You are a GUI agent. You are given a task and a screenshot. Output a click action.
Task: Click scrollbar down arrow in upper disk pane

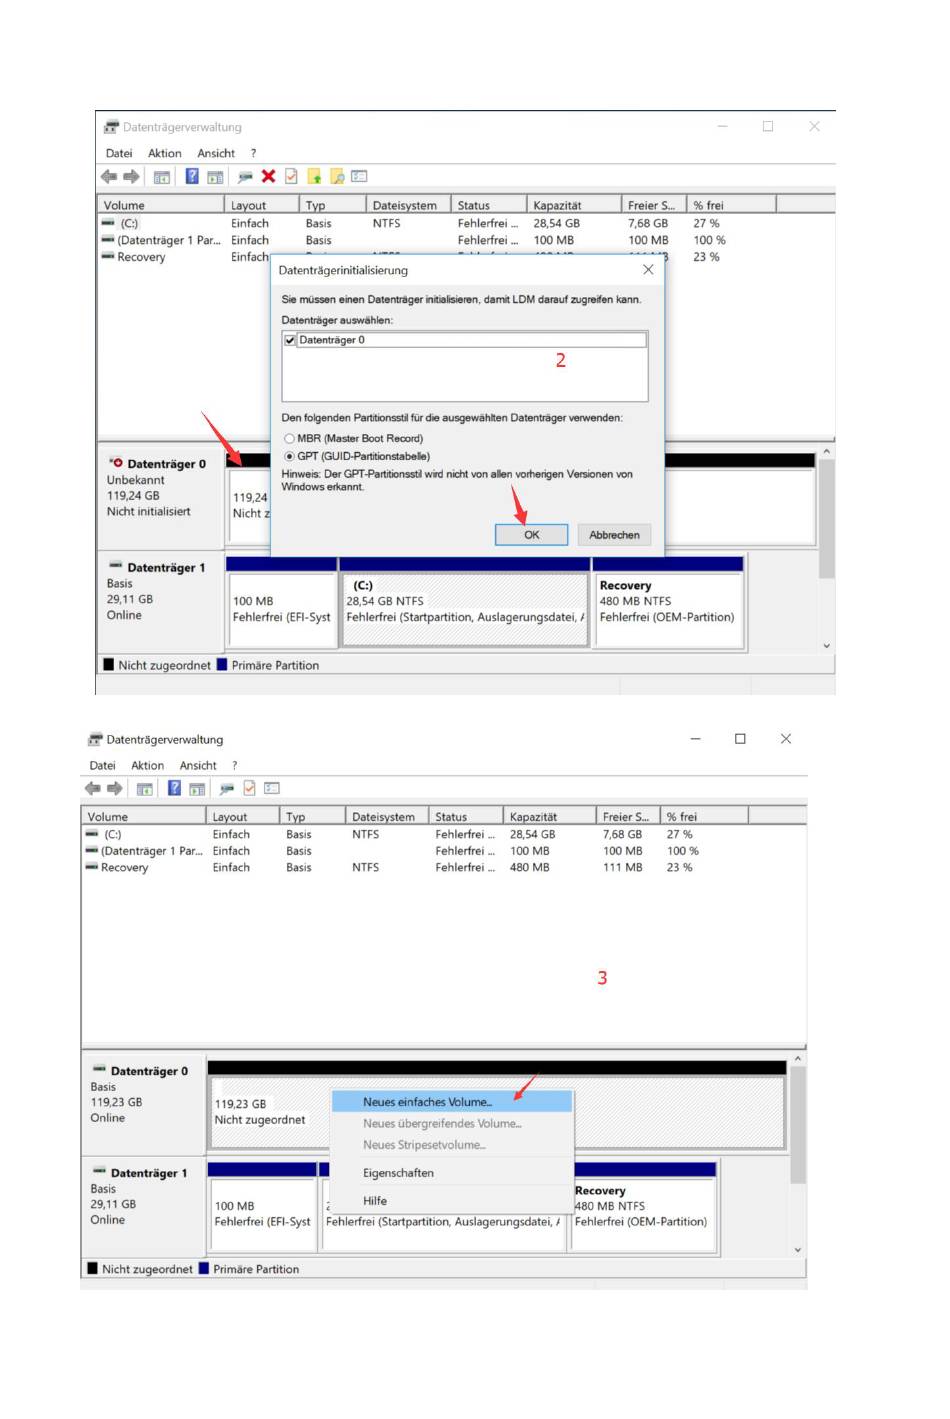coord(827,646)
